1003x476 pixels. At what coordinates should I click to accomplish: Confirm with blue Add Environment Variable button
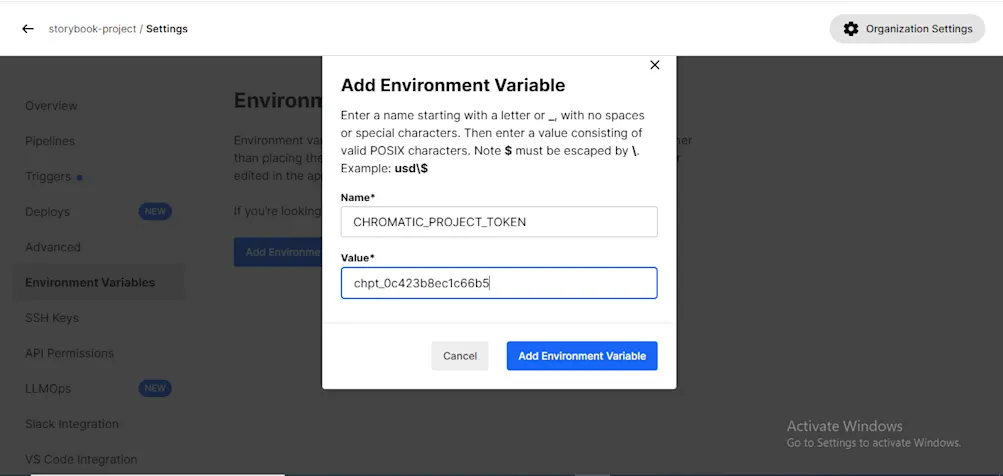pos(582,356)
